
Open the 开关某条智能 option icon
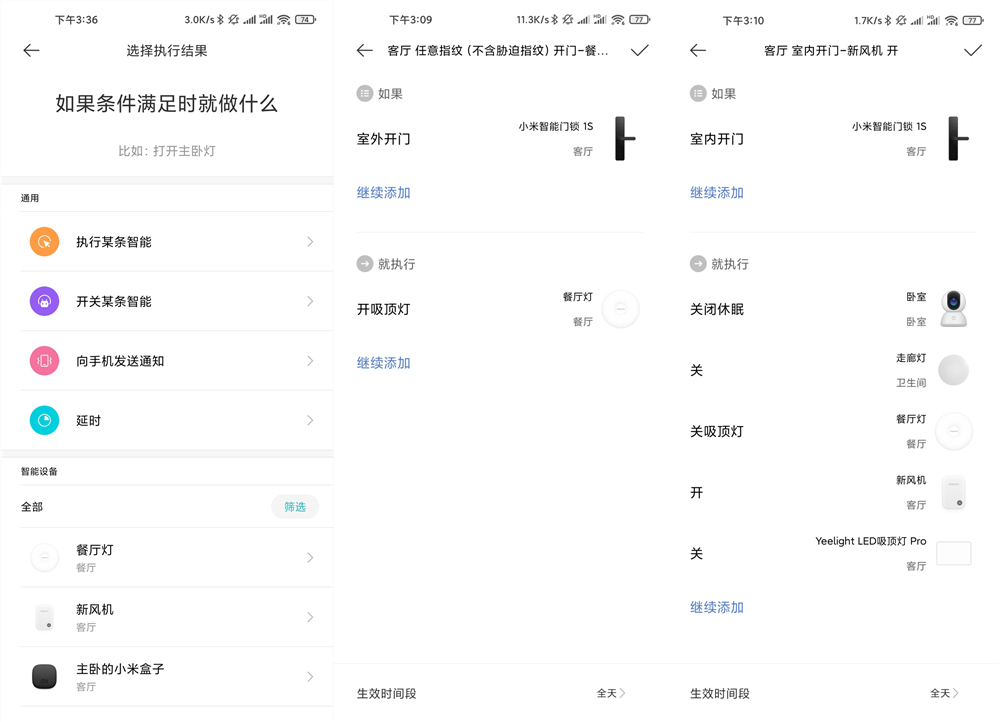[44, 301]
